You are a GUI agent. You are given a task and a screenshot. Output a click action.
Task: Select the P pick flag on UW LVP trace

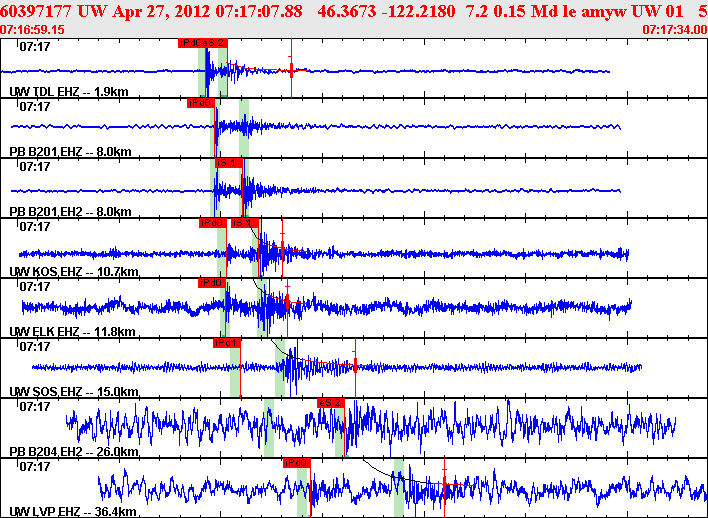(297, 463)
